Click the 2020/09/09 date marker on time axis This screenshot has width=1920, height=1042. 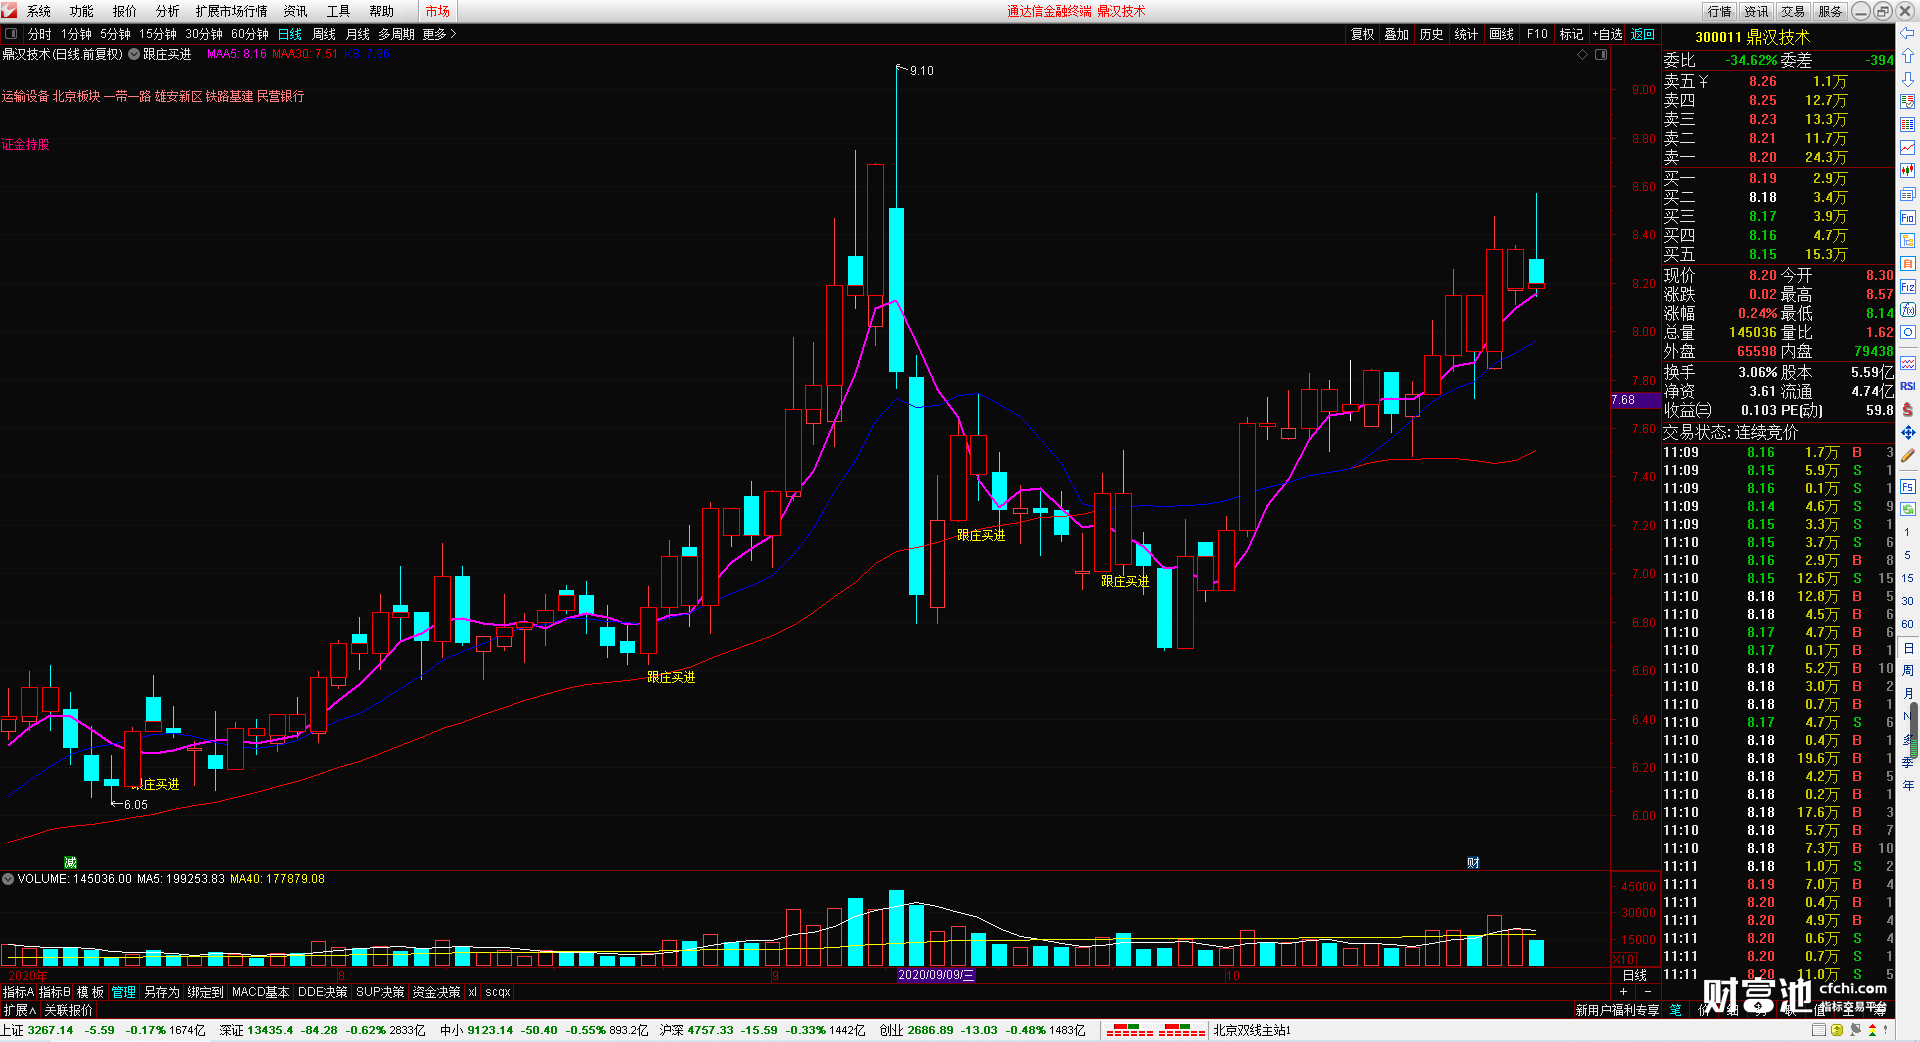pyautogui.click(x=935, y=975)
